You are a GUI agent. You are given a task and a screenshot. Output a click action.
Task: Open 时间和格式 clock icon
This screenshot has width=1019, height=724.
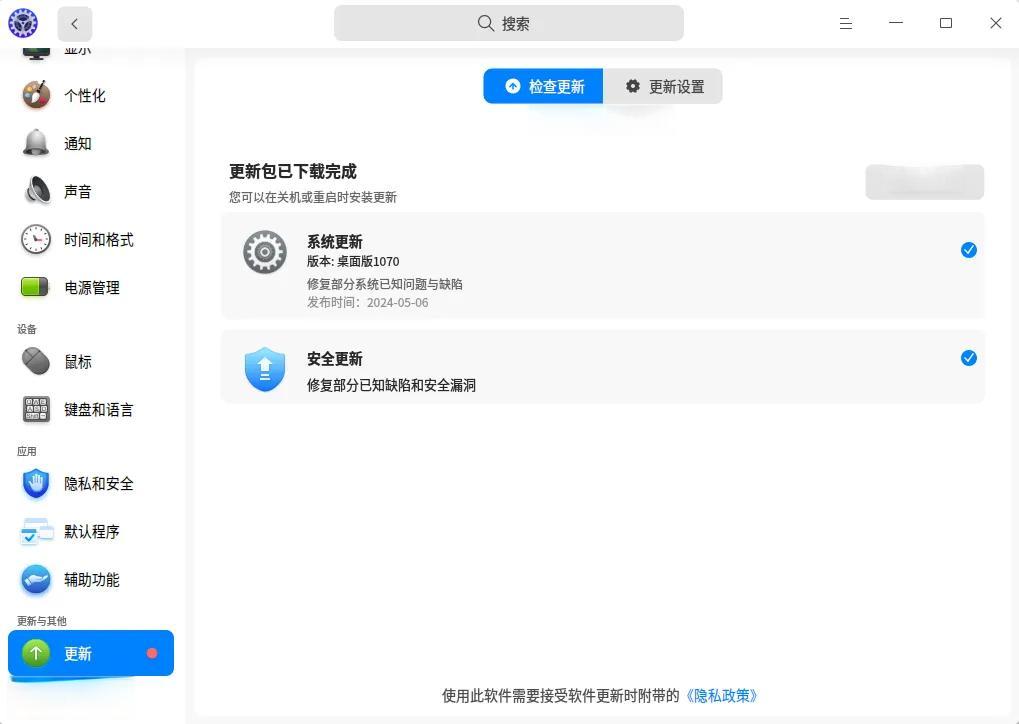[x=36, y=239]
